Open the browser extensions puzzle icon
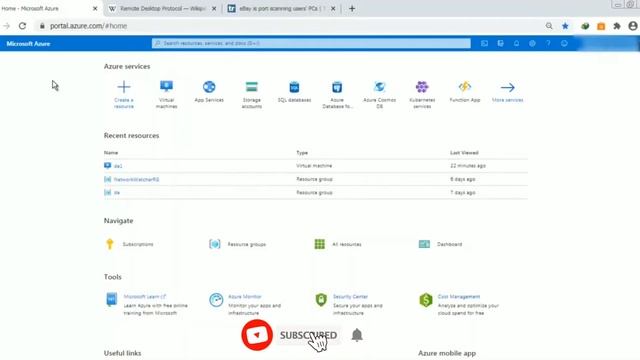This screenshot has height=360, width=640. [x=617, y=26]
